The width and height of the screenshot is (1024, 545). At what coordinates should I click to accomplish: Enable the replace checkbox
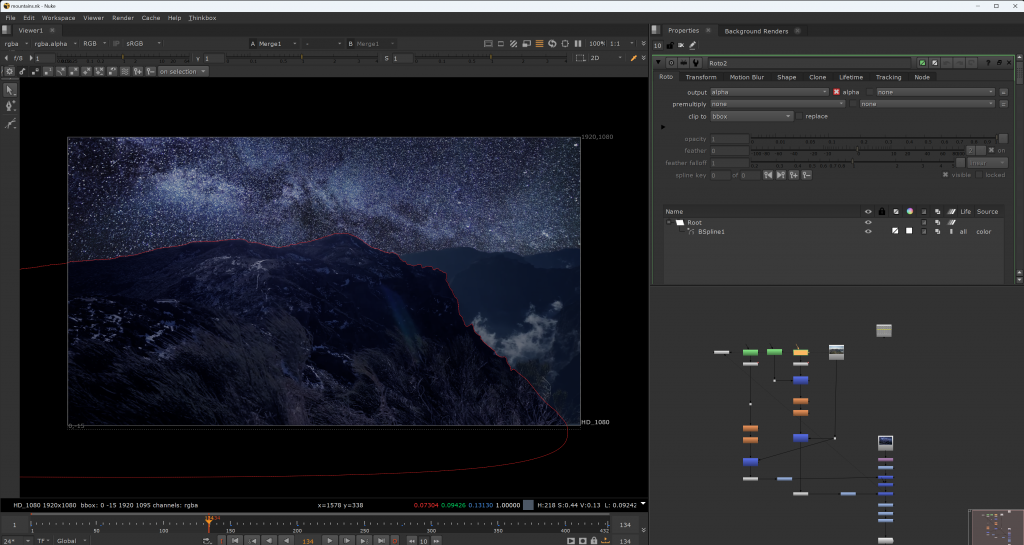[799, 116]
